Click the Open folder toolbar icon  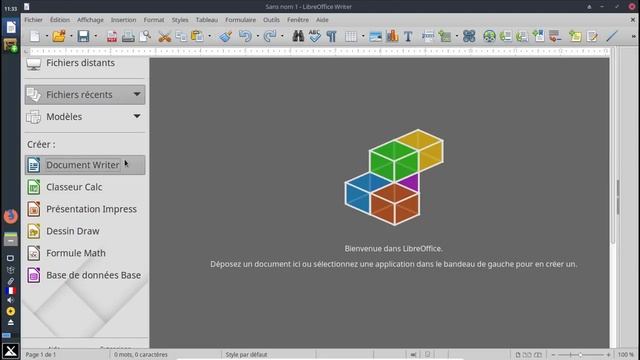point(59,36)
